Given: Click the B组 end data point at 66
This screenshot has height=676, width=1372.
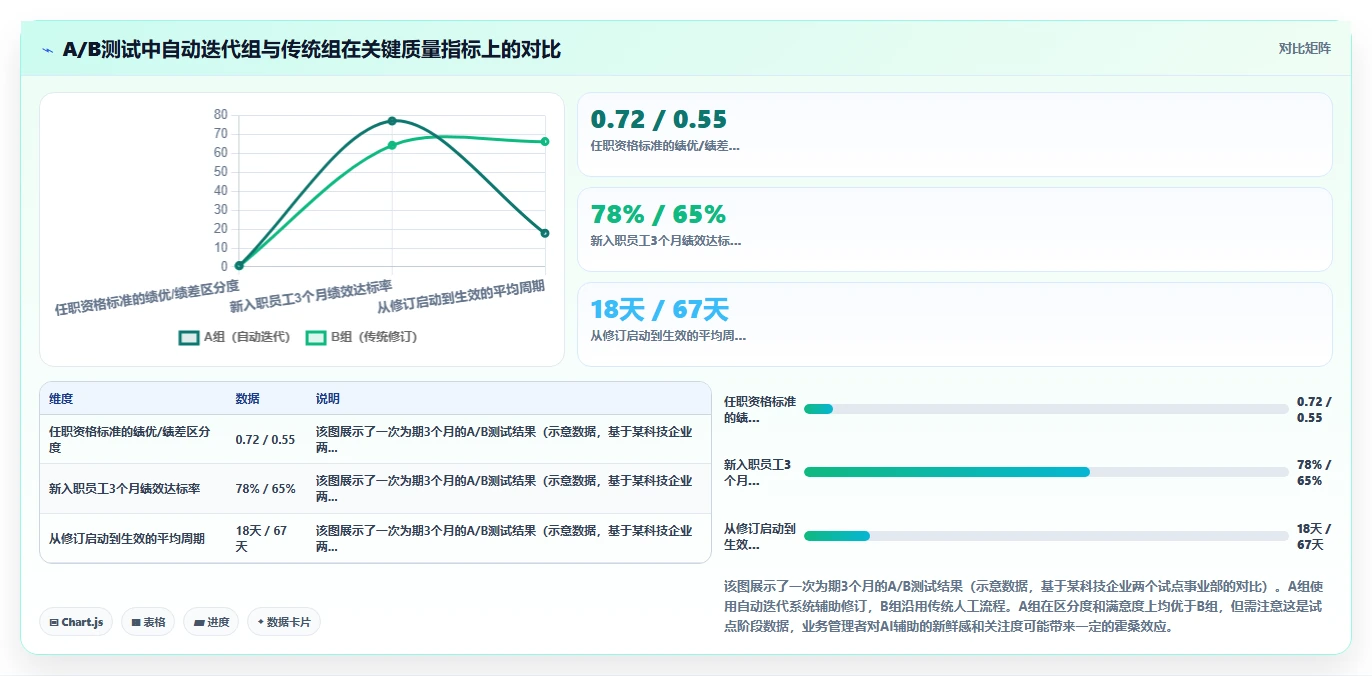Looking at the screenshot, I should point(545,141).
